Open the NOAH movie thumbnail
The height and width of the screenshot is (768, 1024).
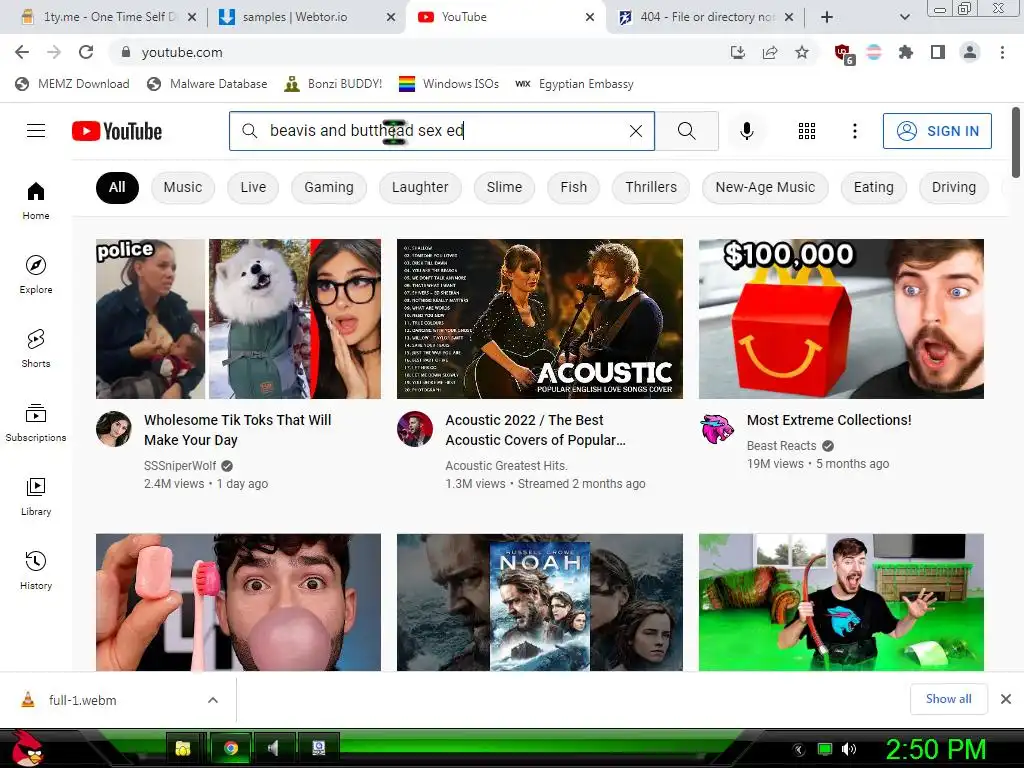click(540, 602)
